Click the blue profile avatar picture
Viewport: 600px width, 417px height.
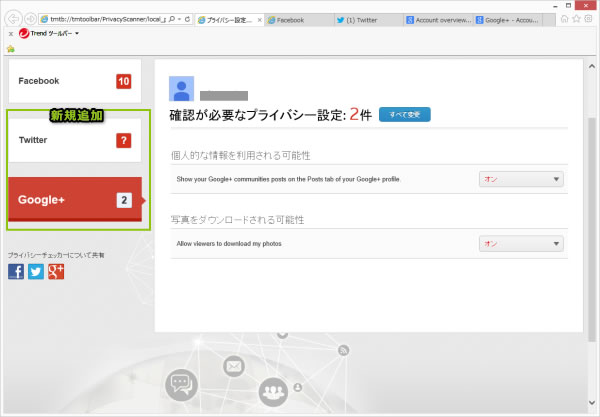[181, 89]
